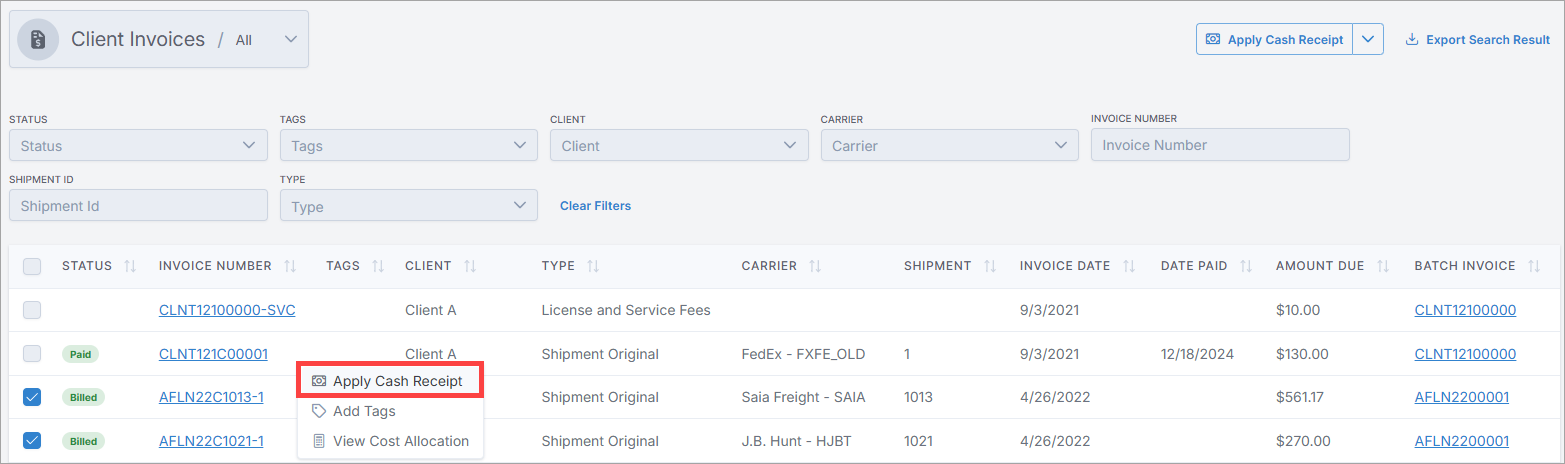Uncheck the AFLN22C1021-1 row checkbox
Screen dimensions: 1565x464
tap(32, 440)
